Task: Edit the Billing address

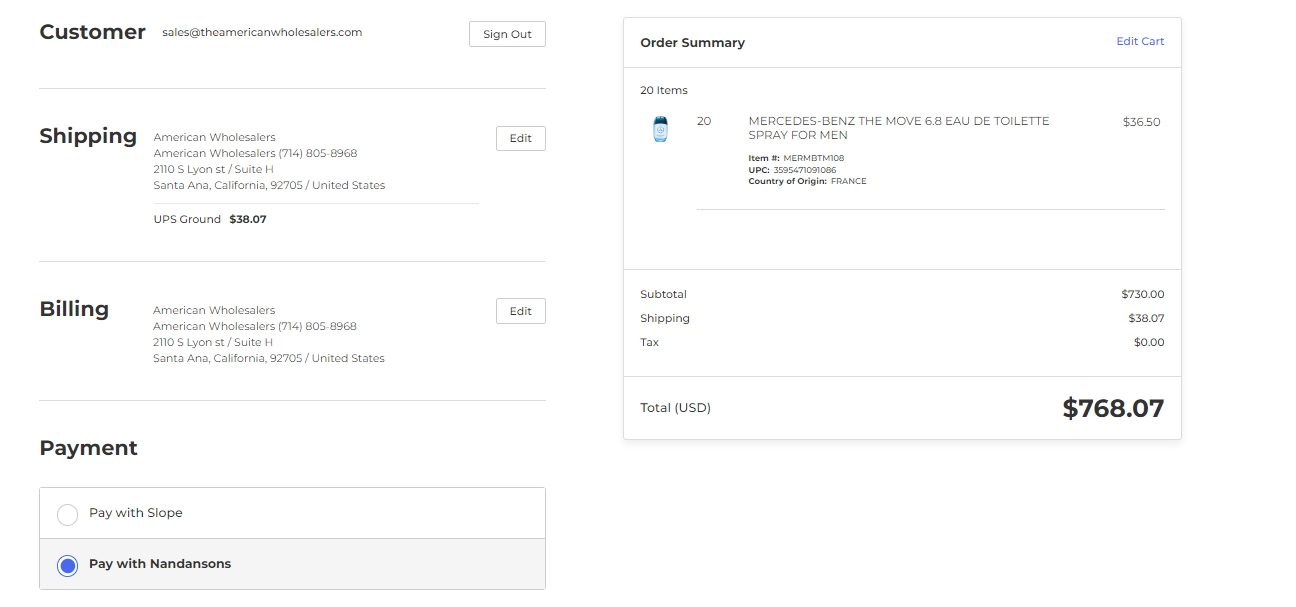Action: (520, 311)
